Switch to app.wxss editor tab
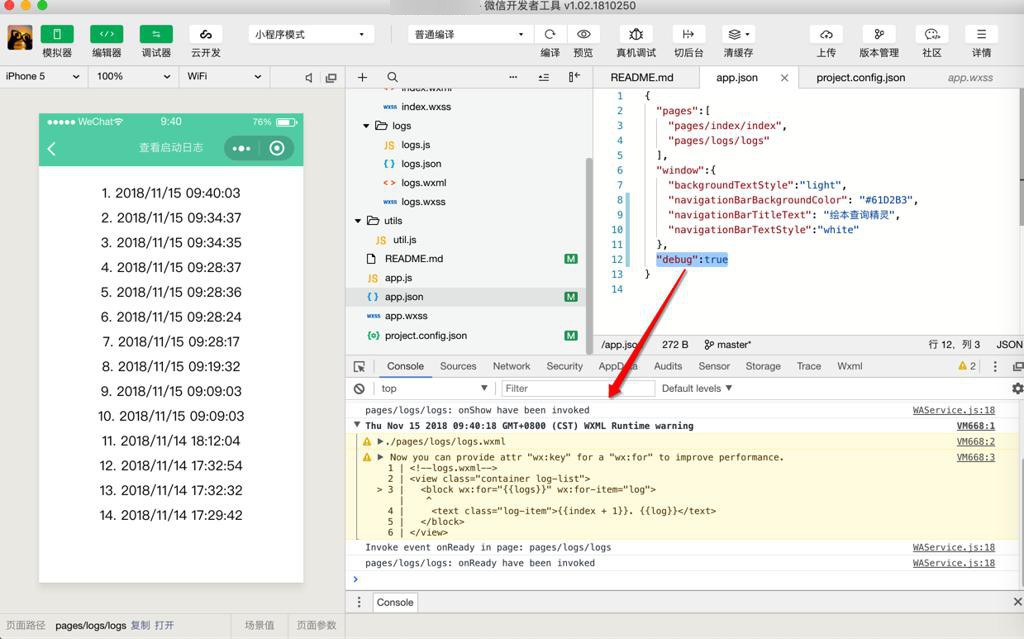 [970, 77]
